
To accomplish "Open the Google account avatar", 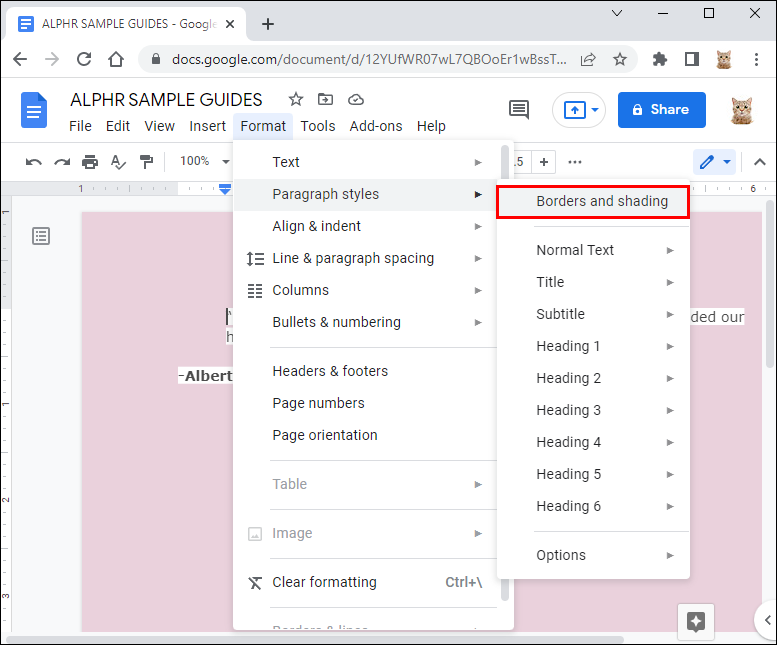I will pos(742,109).
